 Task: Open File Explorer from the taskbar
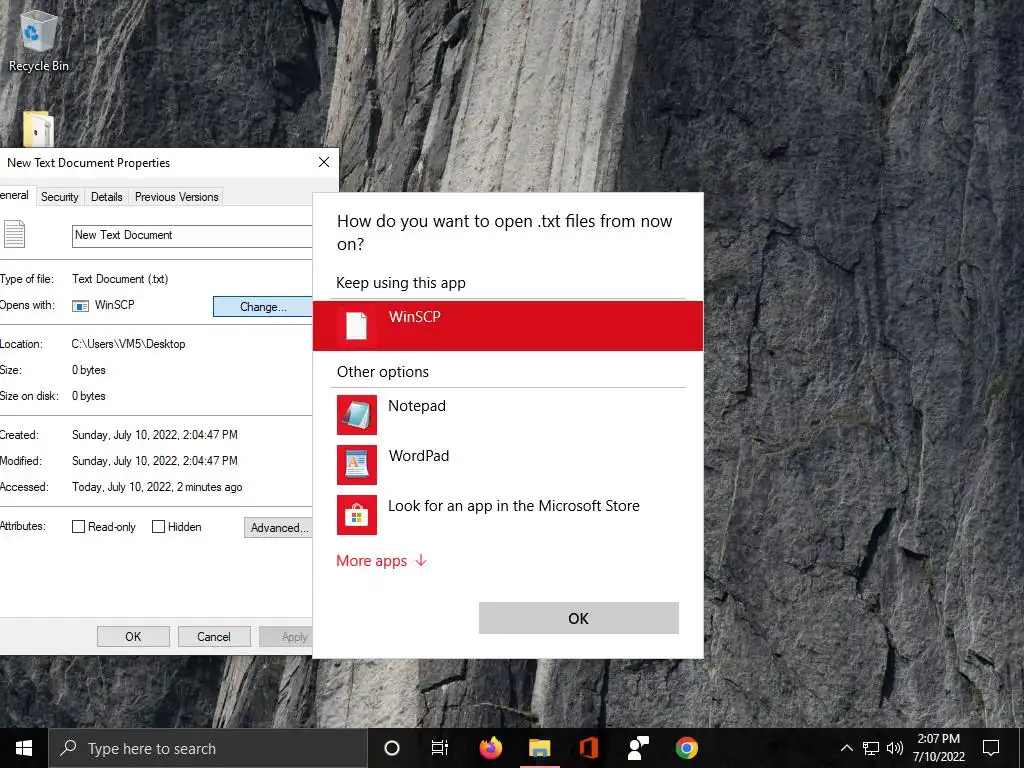tap(539, 748)
